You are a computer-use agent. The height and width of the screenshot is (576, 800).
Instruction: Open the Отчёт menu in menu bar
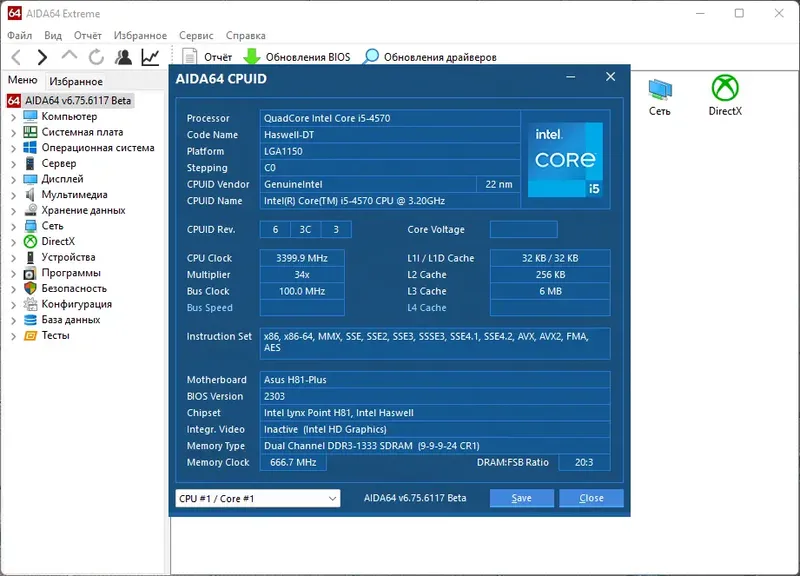87,35
